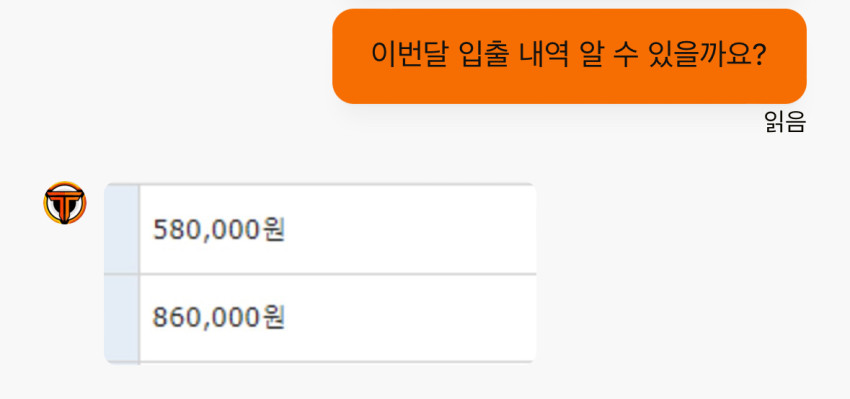Screen dimensions: 850x399
Task: Click the digits 860 in the second row
Action: (x=175, y=317)
